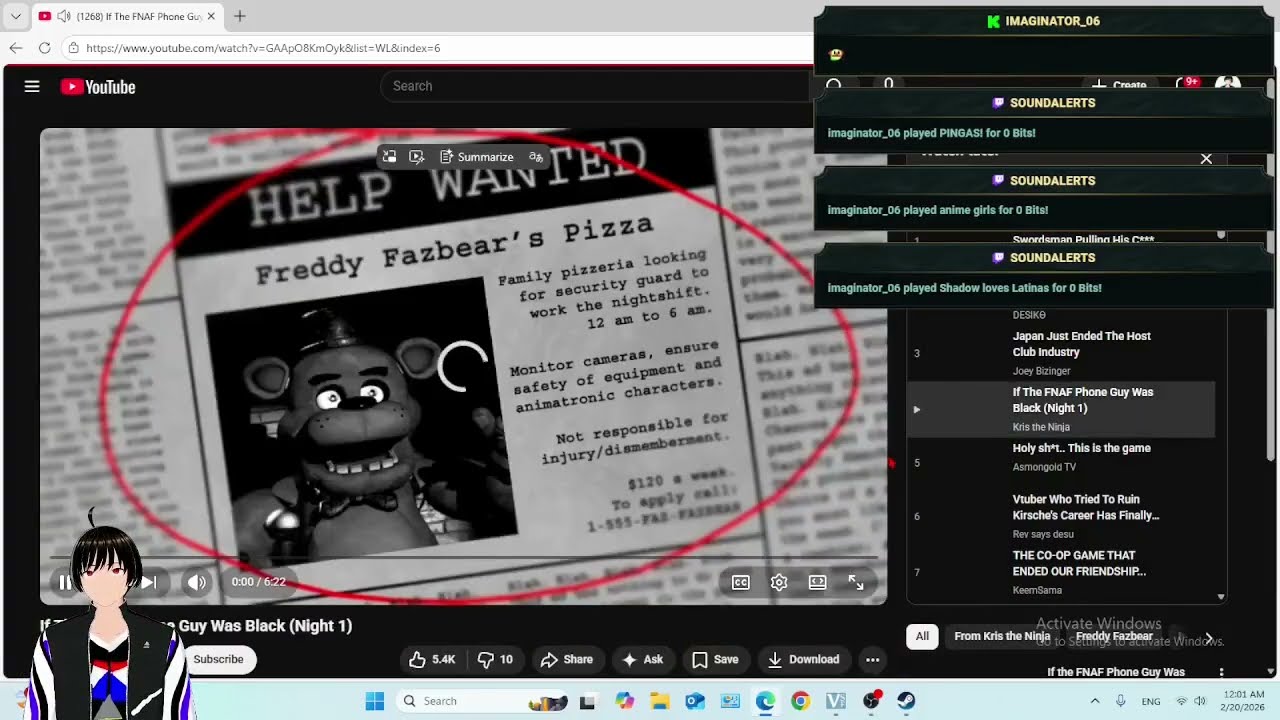Open the more actions ellipsis menu
This screenshot has width=1280, height=720.
[x=872, y=659]
